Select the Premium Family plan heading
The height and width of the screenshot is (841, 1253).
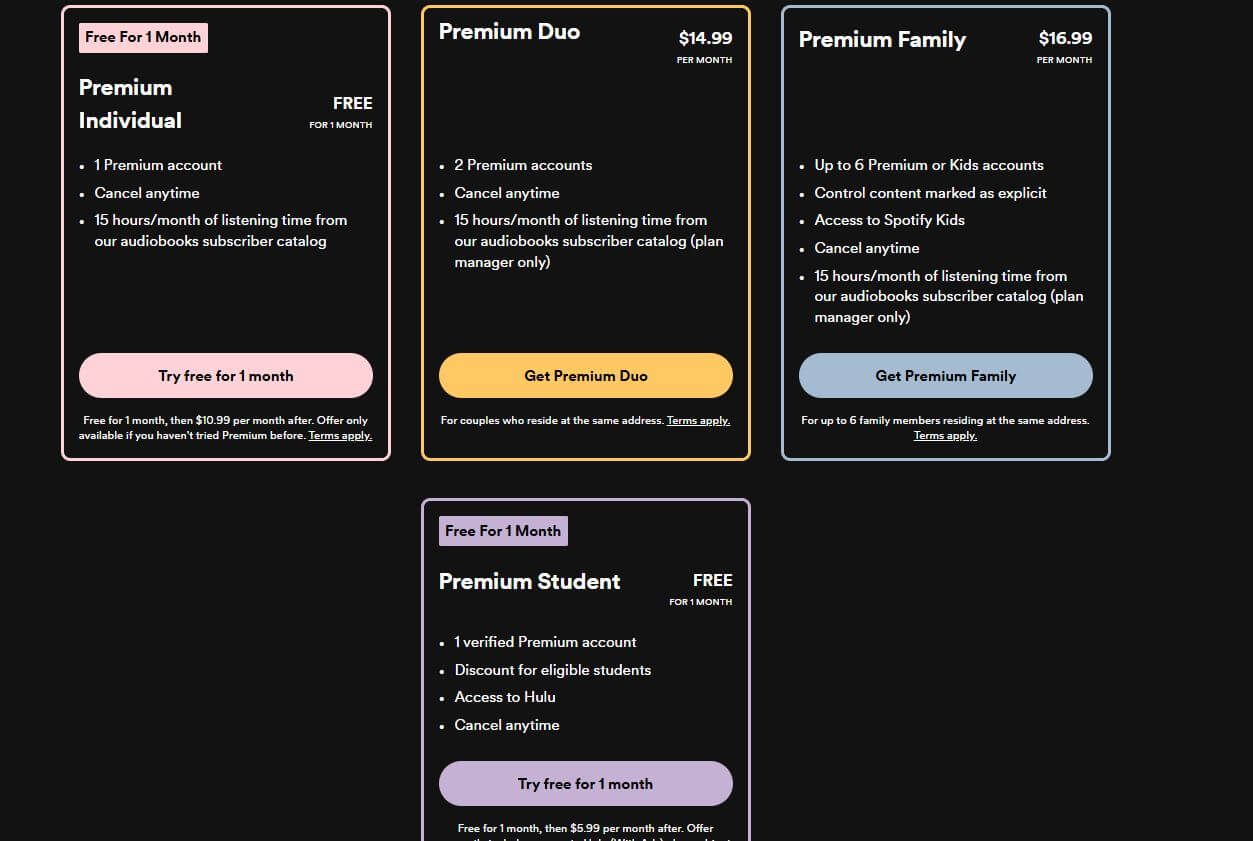pyautogui.click(x=882, y=39)
